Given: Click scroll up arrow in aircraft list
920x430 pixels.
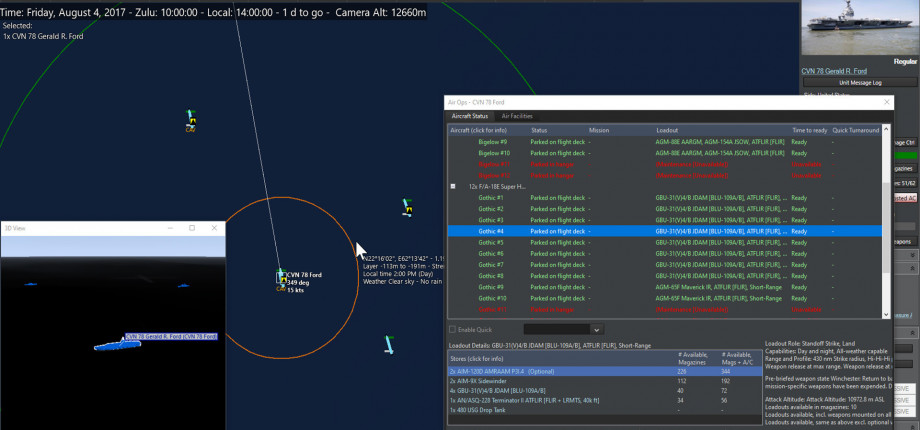Looking at the screenshot, I should [x=886, y=129].
